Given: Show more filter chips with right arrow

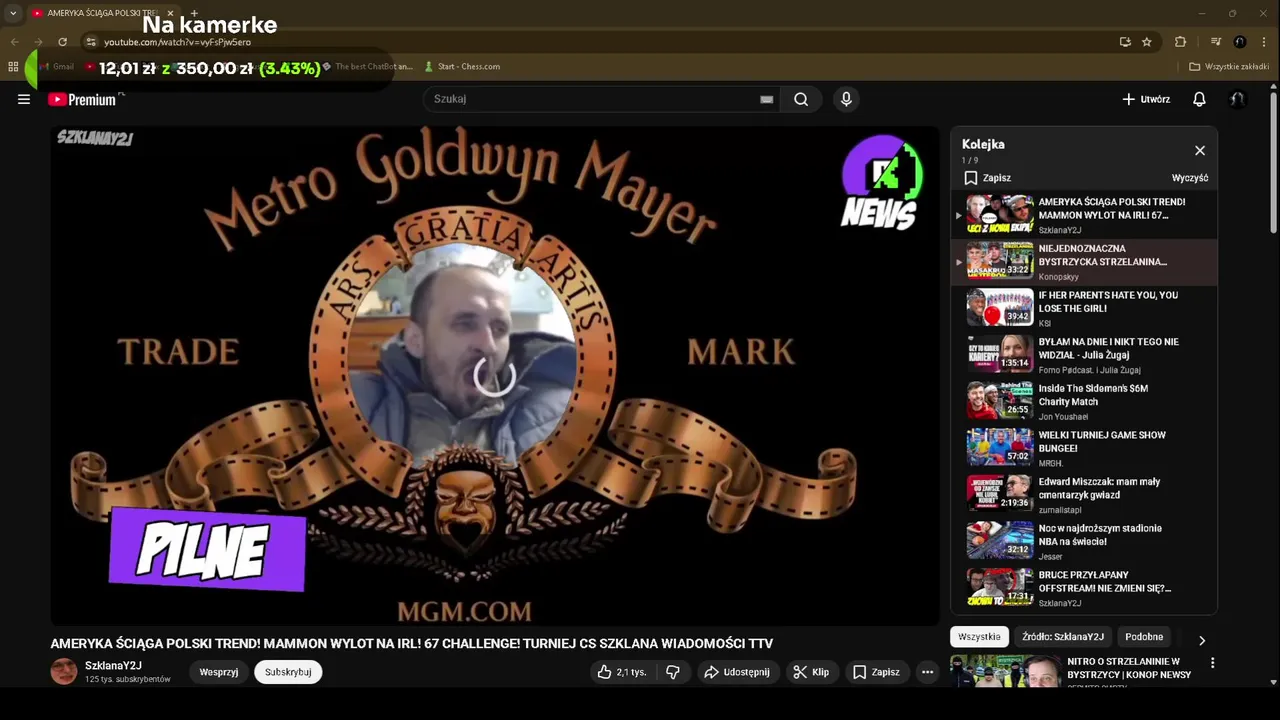Looking at the screenshot, I should coord(1202,640).
